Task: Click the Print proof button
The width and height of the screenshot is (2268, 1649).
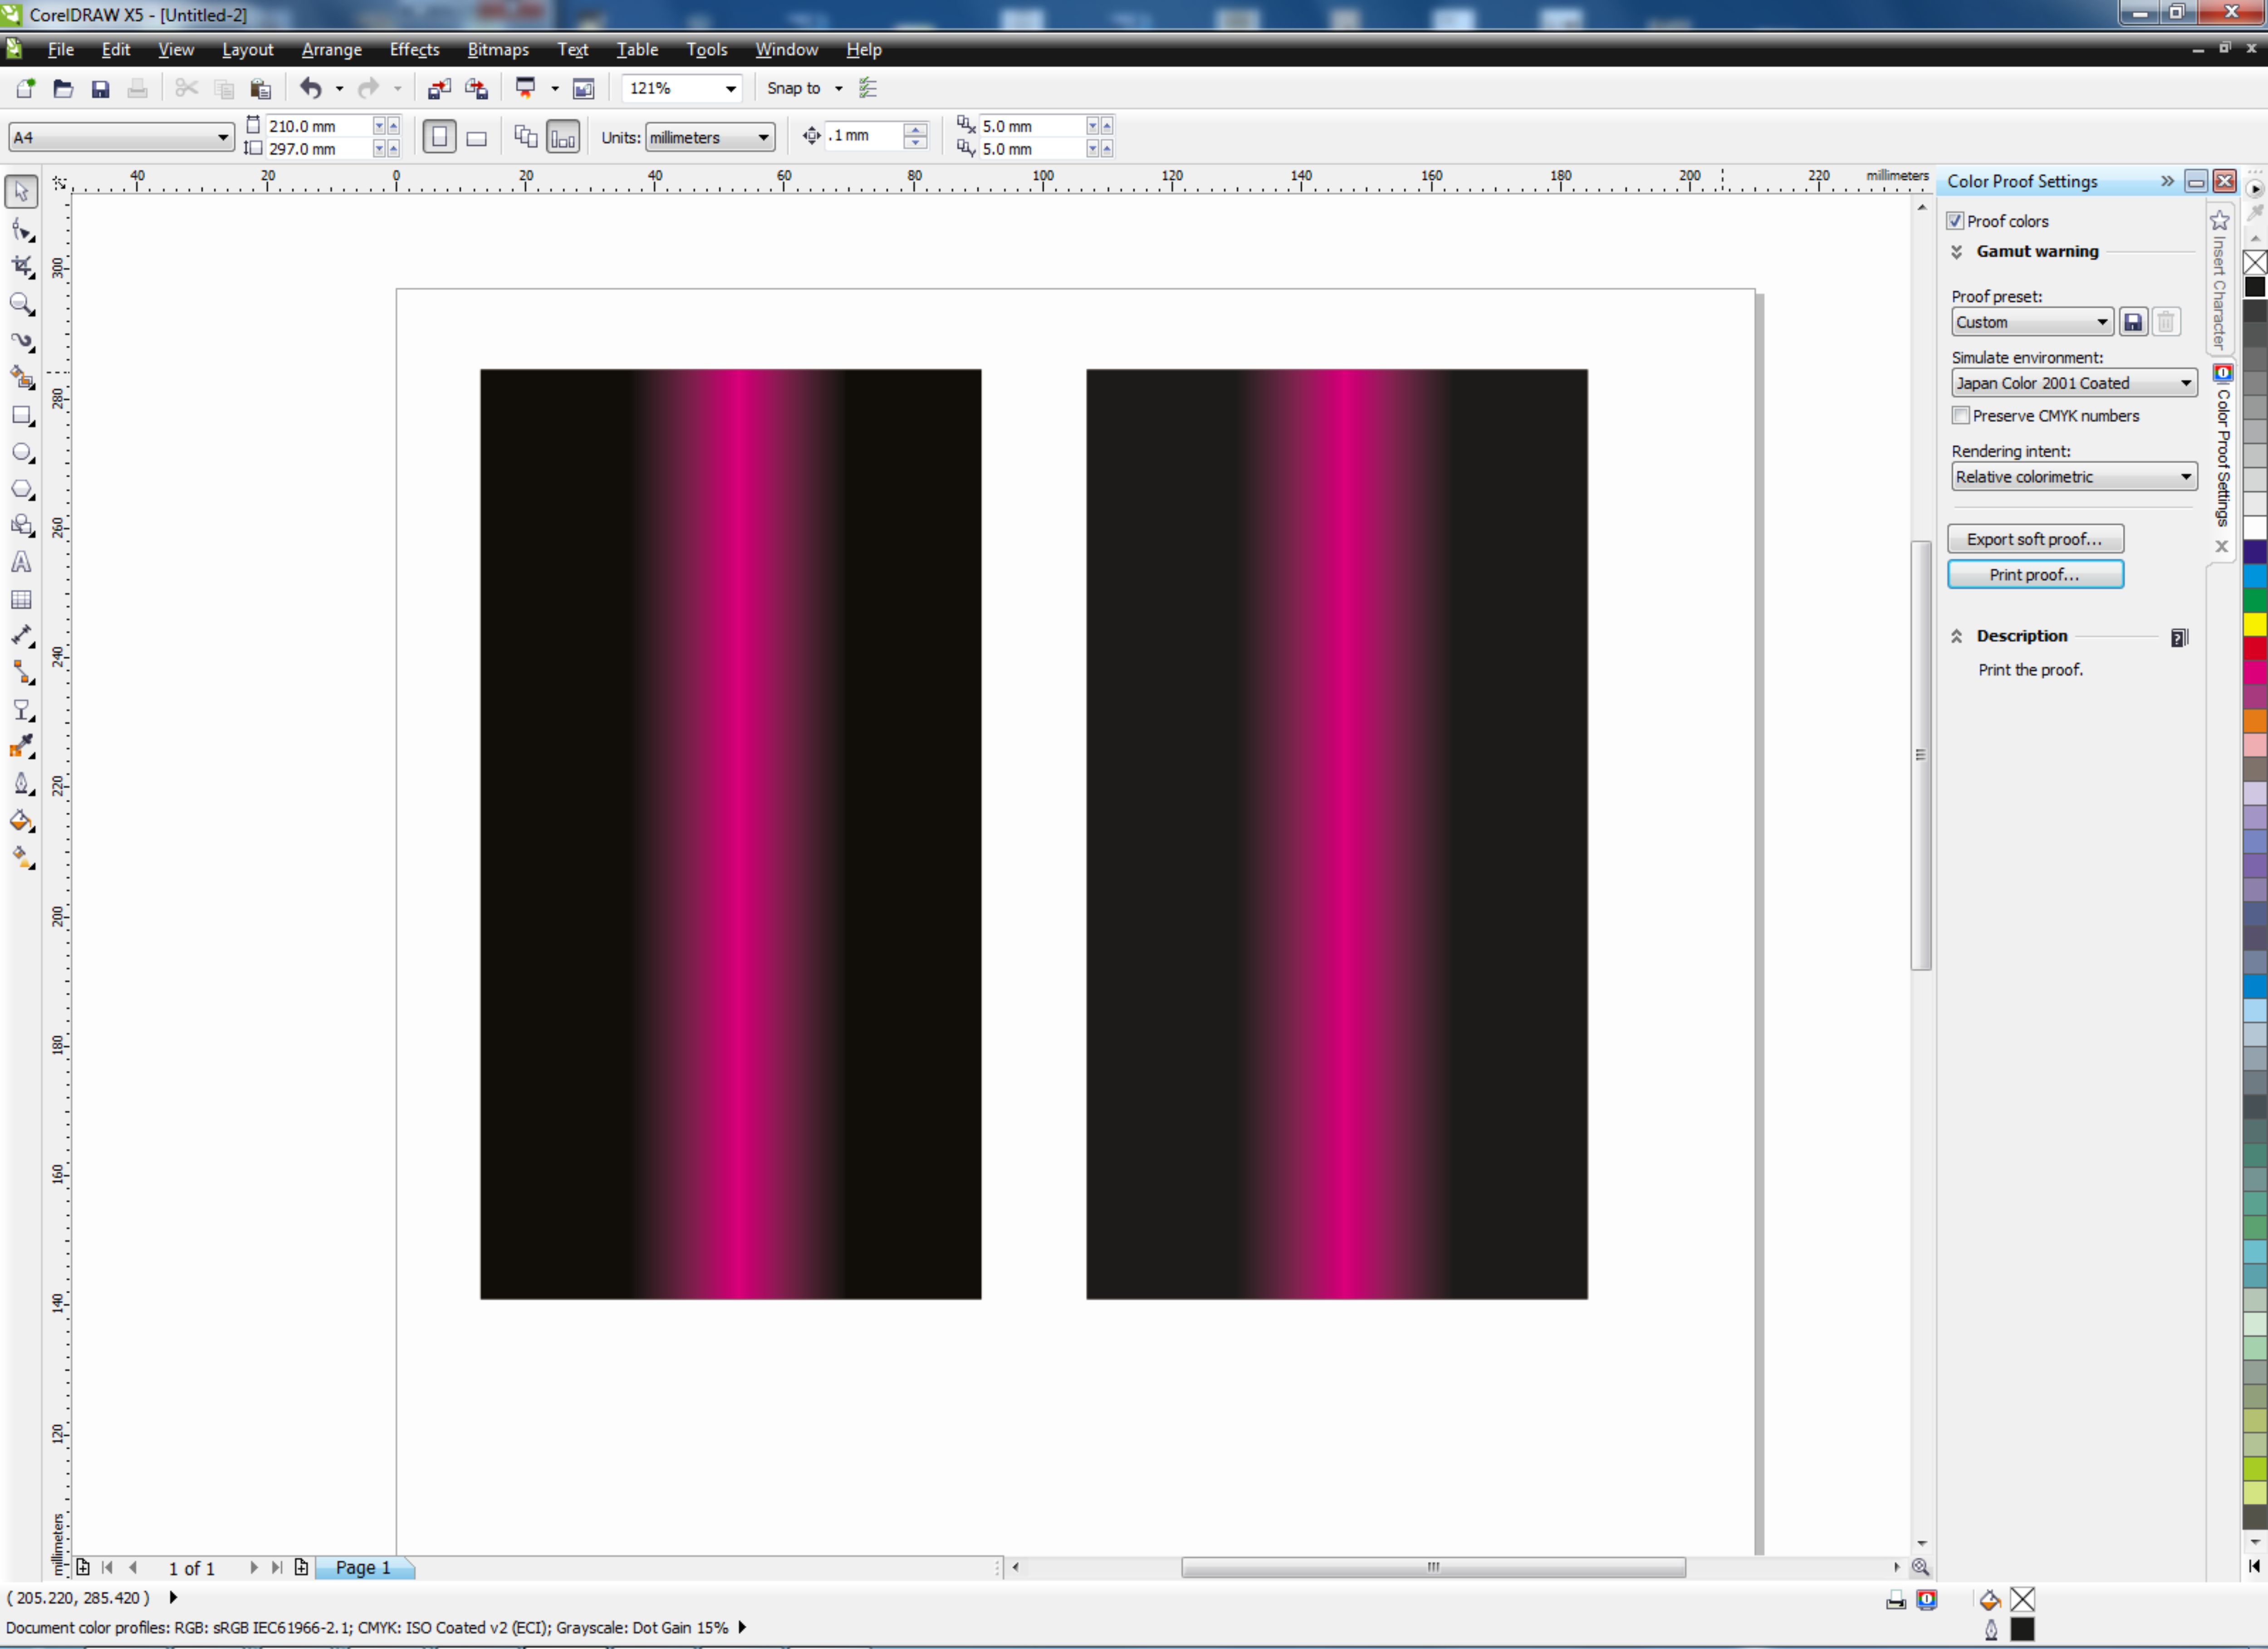Action: [2034, 574]
